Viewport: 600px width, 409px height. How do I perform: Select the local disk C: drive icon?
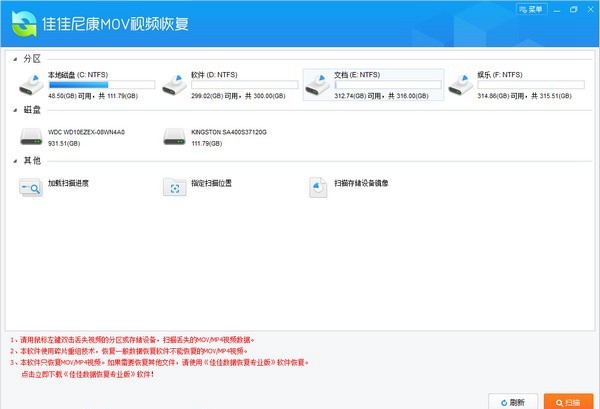tap(31, 85)
